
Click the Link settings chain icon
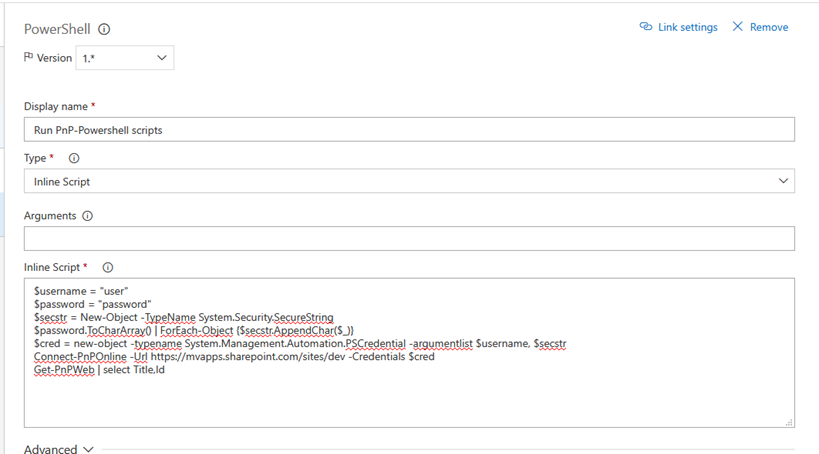point(646,27)
